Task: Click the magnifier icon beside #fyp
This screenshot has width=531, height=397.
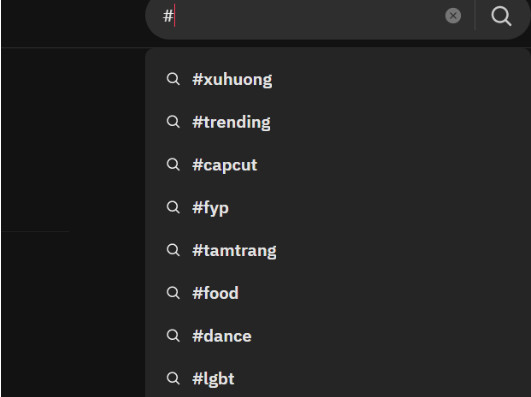Action: pyautogui.click(x=173, y=207)
